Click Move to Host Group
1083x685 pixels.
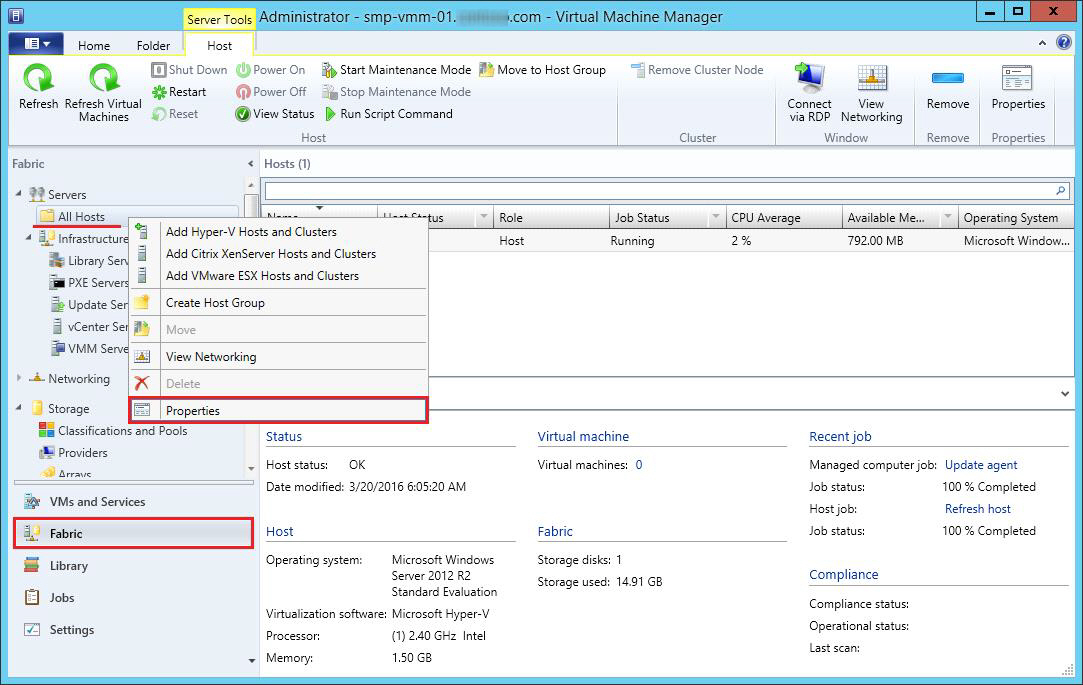pyautogui.click(x=543, y=70)
